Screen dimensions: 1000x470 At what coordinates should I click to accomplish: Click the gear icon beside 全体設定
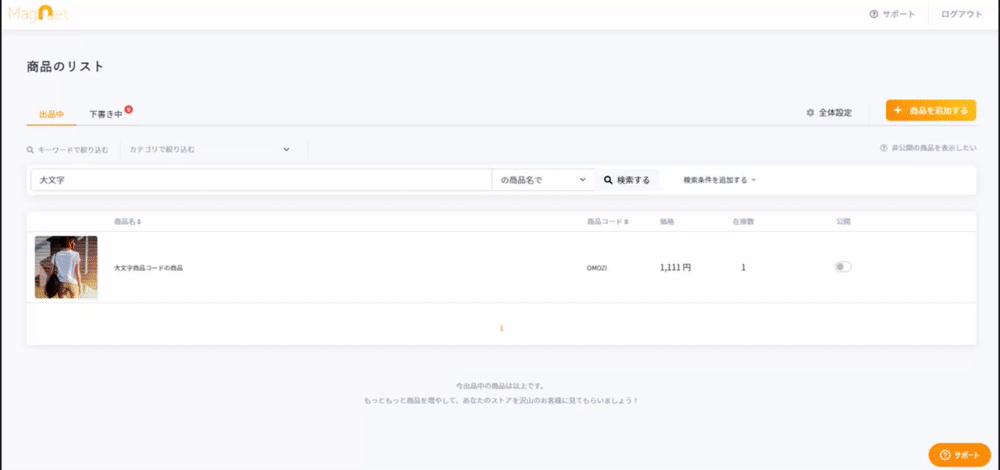[810, 112]
